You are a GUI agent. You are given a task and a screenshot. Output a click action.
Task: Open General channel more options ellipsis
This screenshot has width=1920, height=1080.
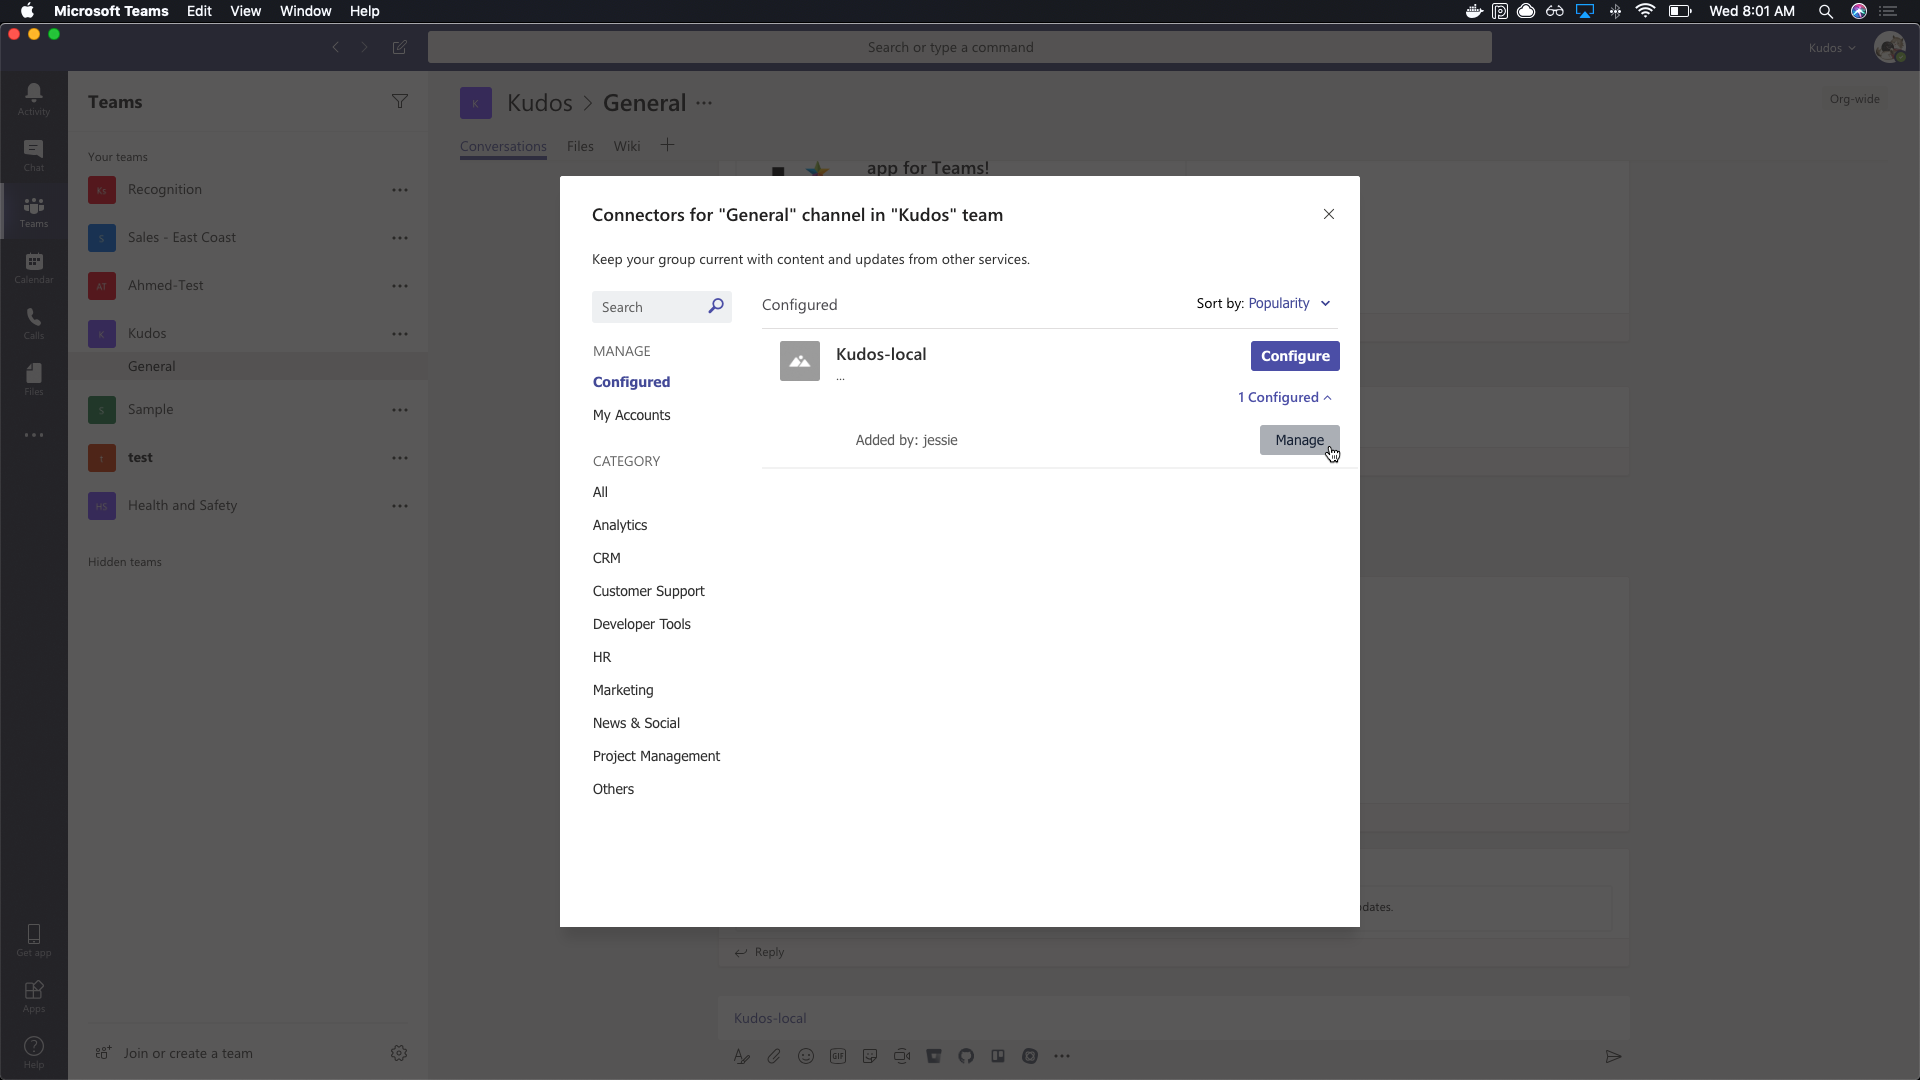[704, 103]
